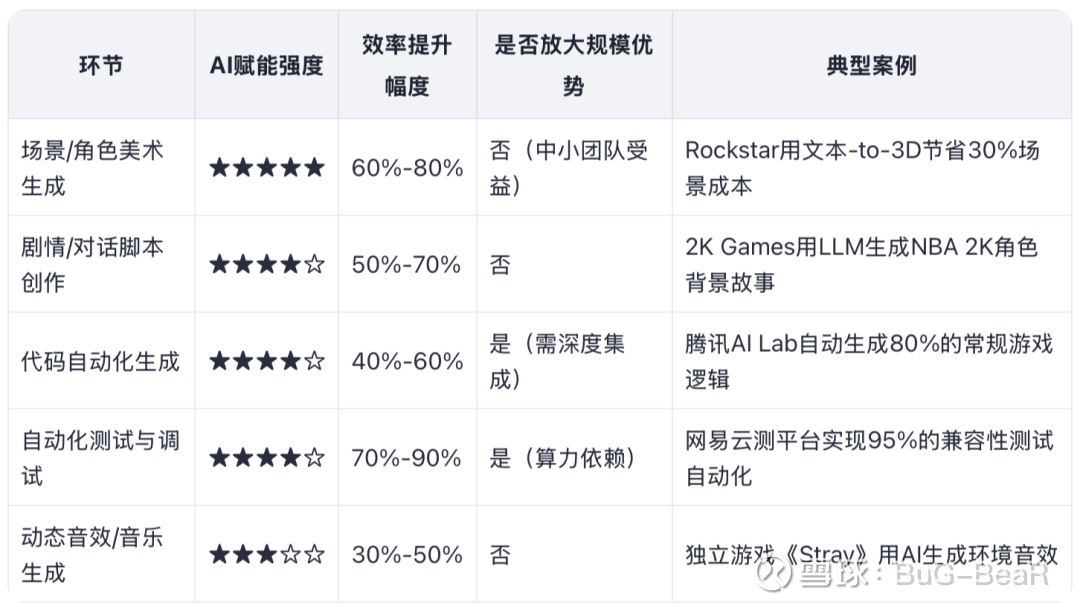The height and width of the screenshot is (607, 1080).
Task: Click the 60%-80% efficiency cell
Action: point(407,167)
